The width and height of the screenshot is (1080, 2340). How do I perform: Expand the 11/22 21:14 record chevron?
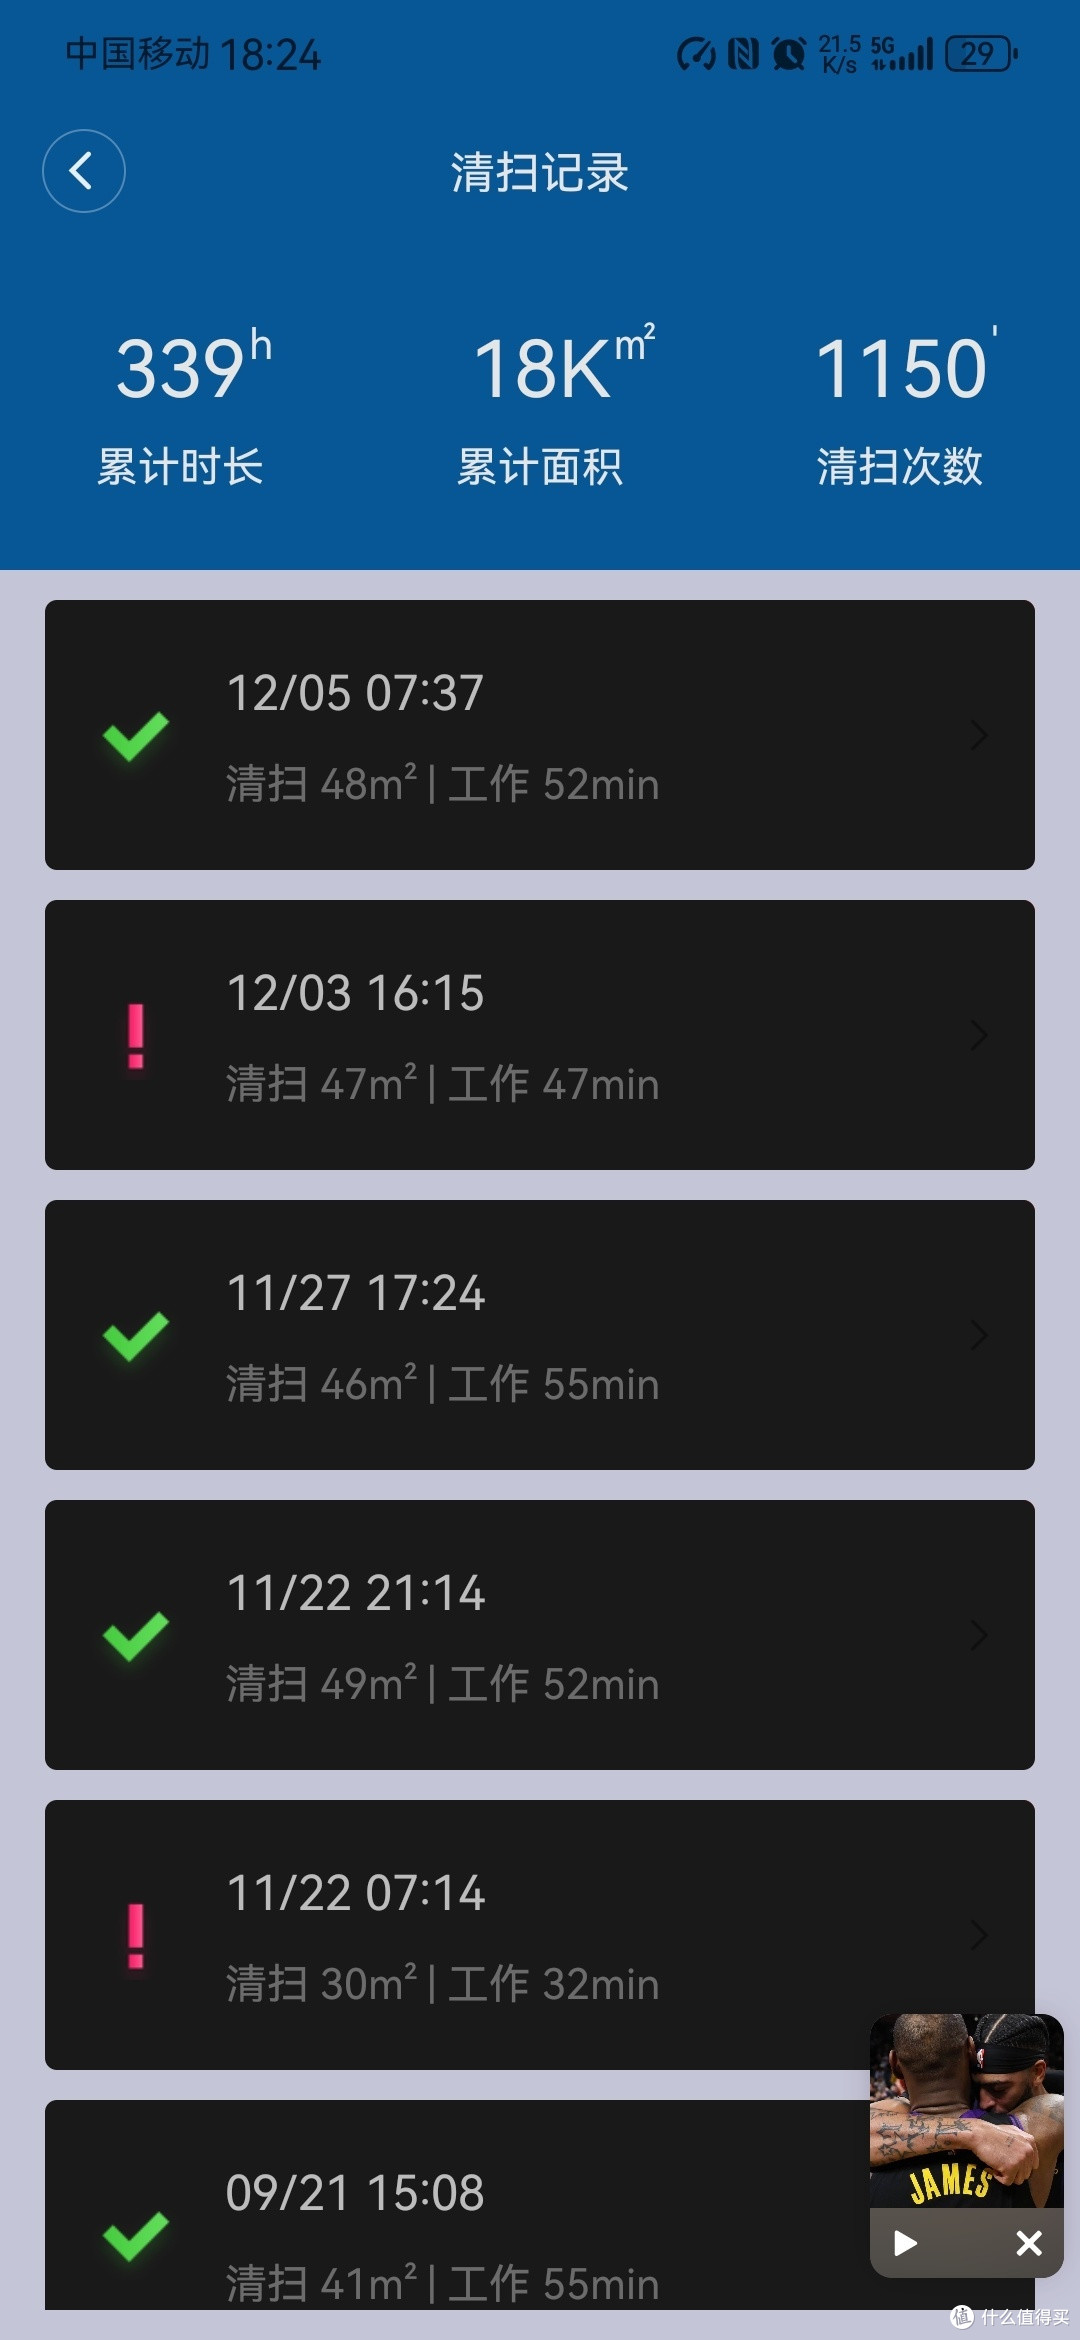pyautogui.click(x=979, y=1636)
